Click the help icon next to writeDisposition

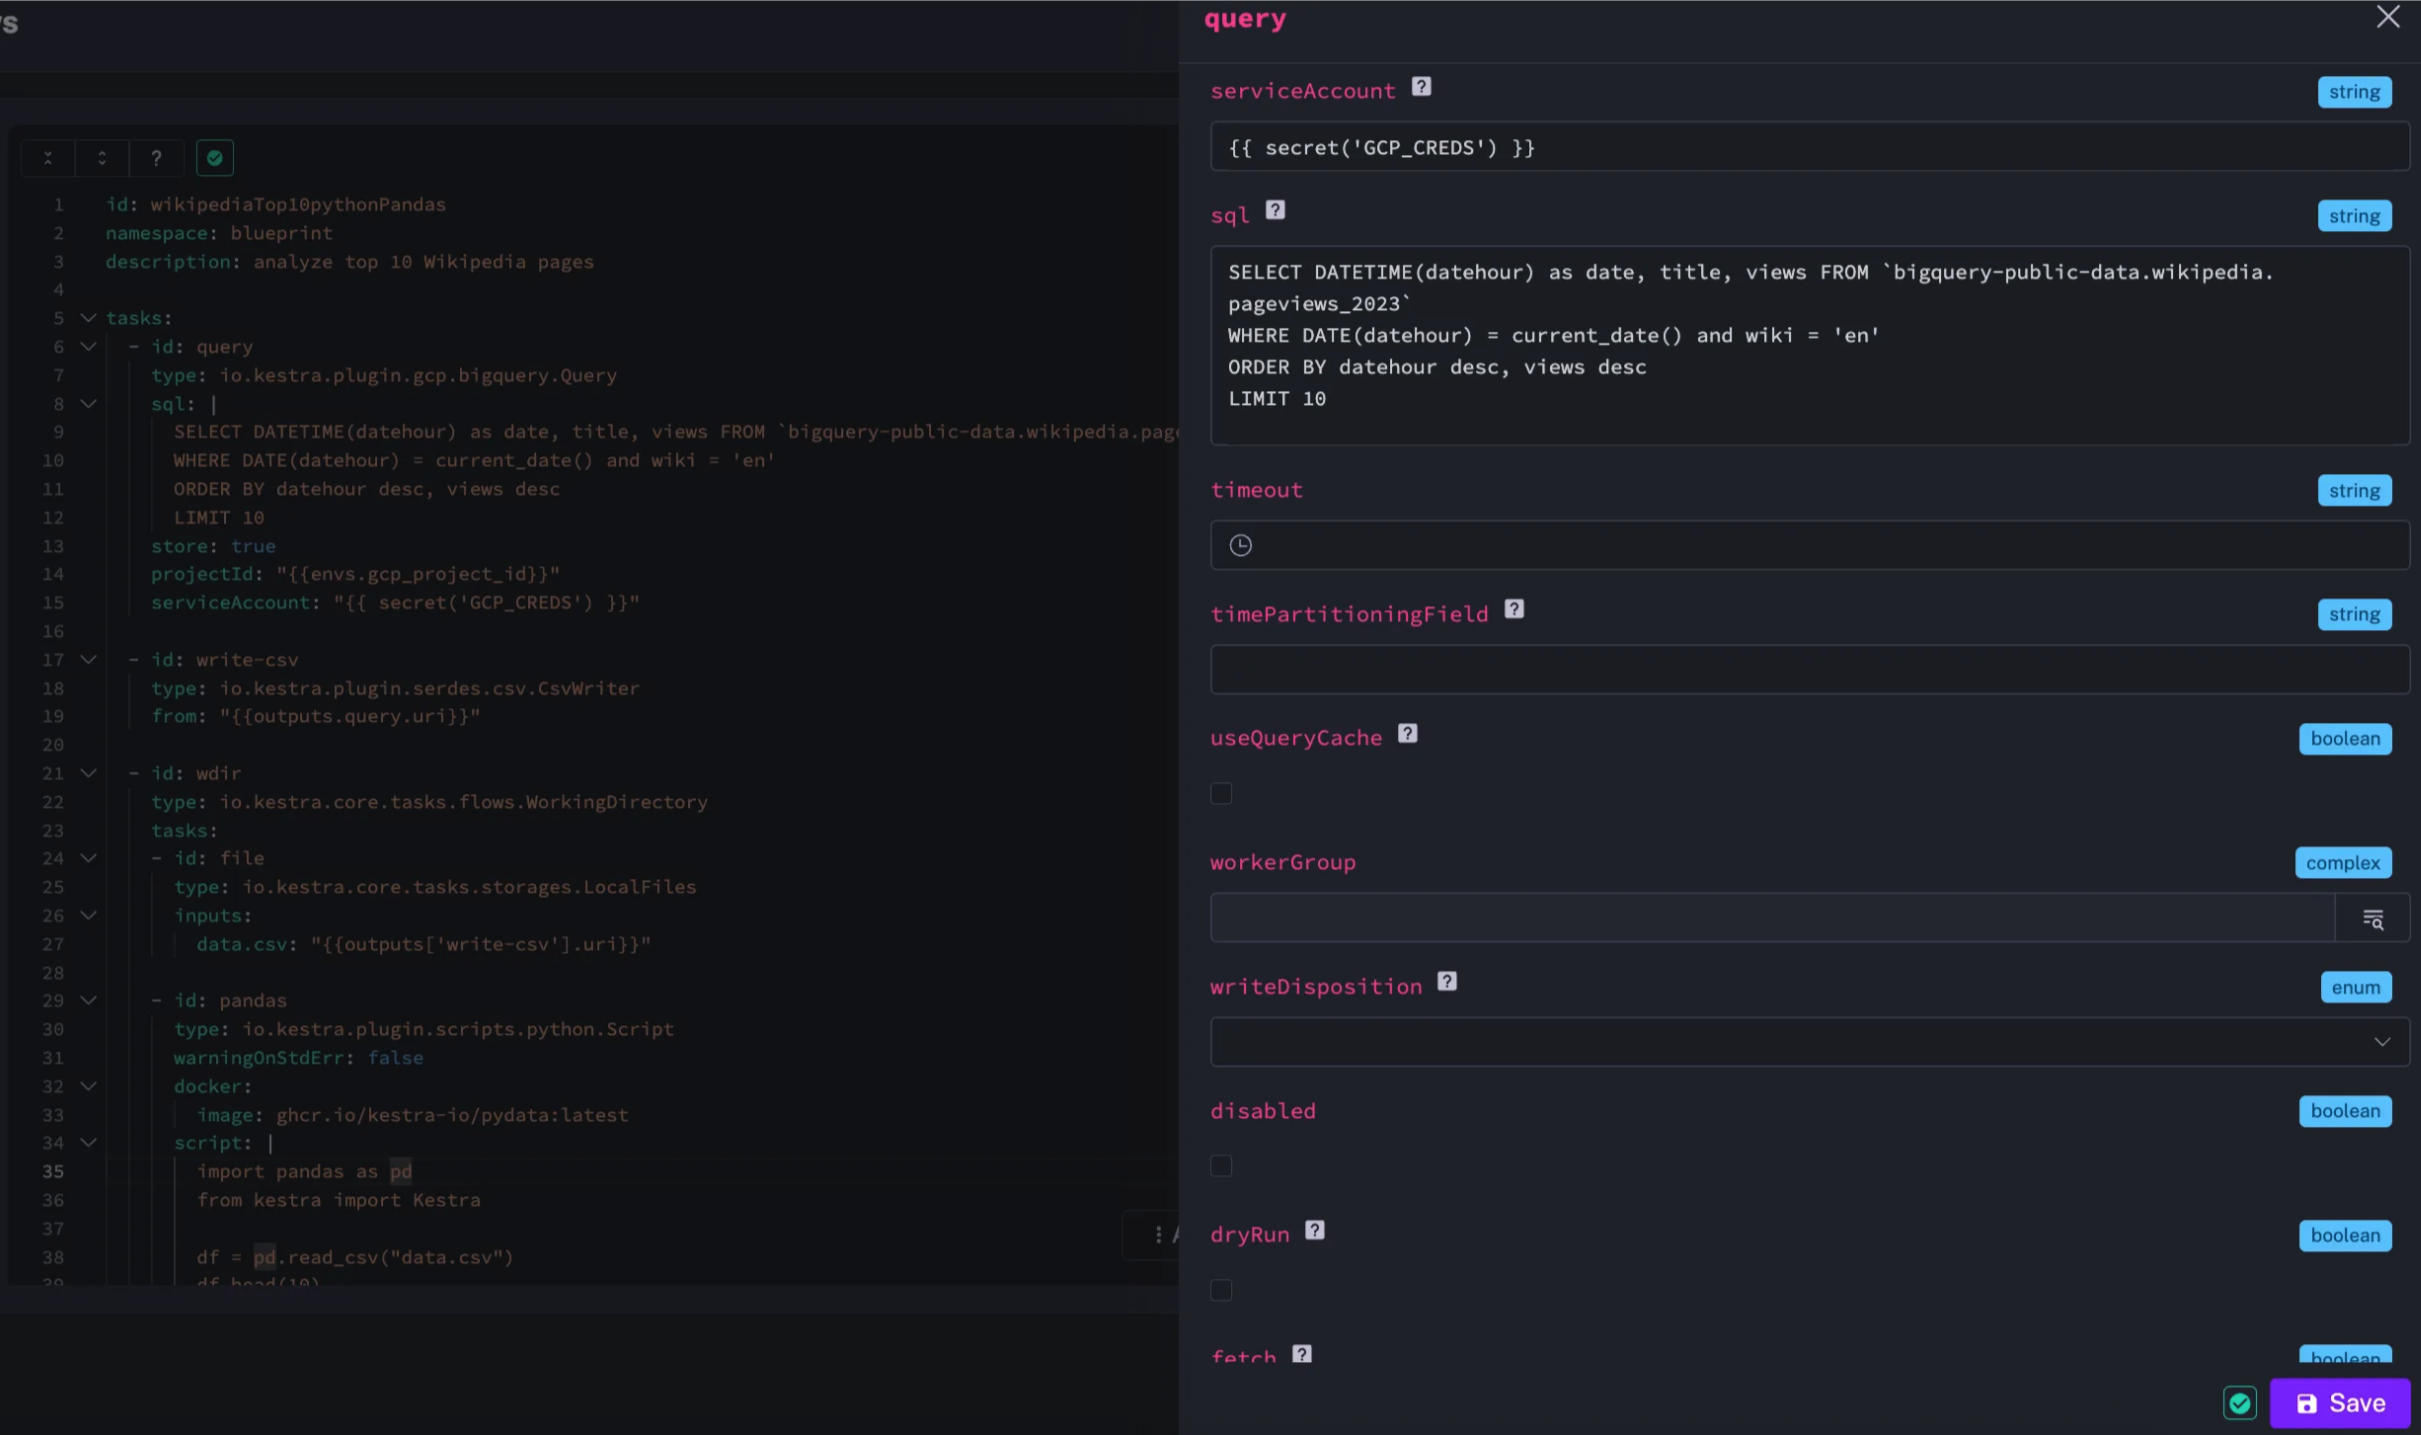click(x=1447, y=982)
